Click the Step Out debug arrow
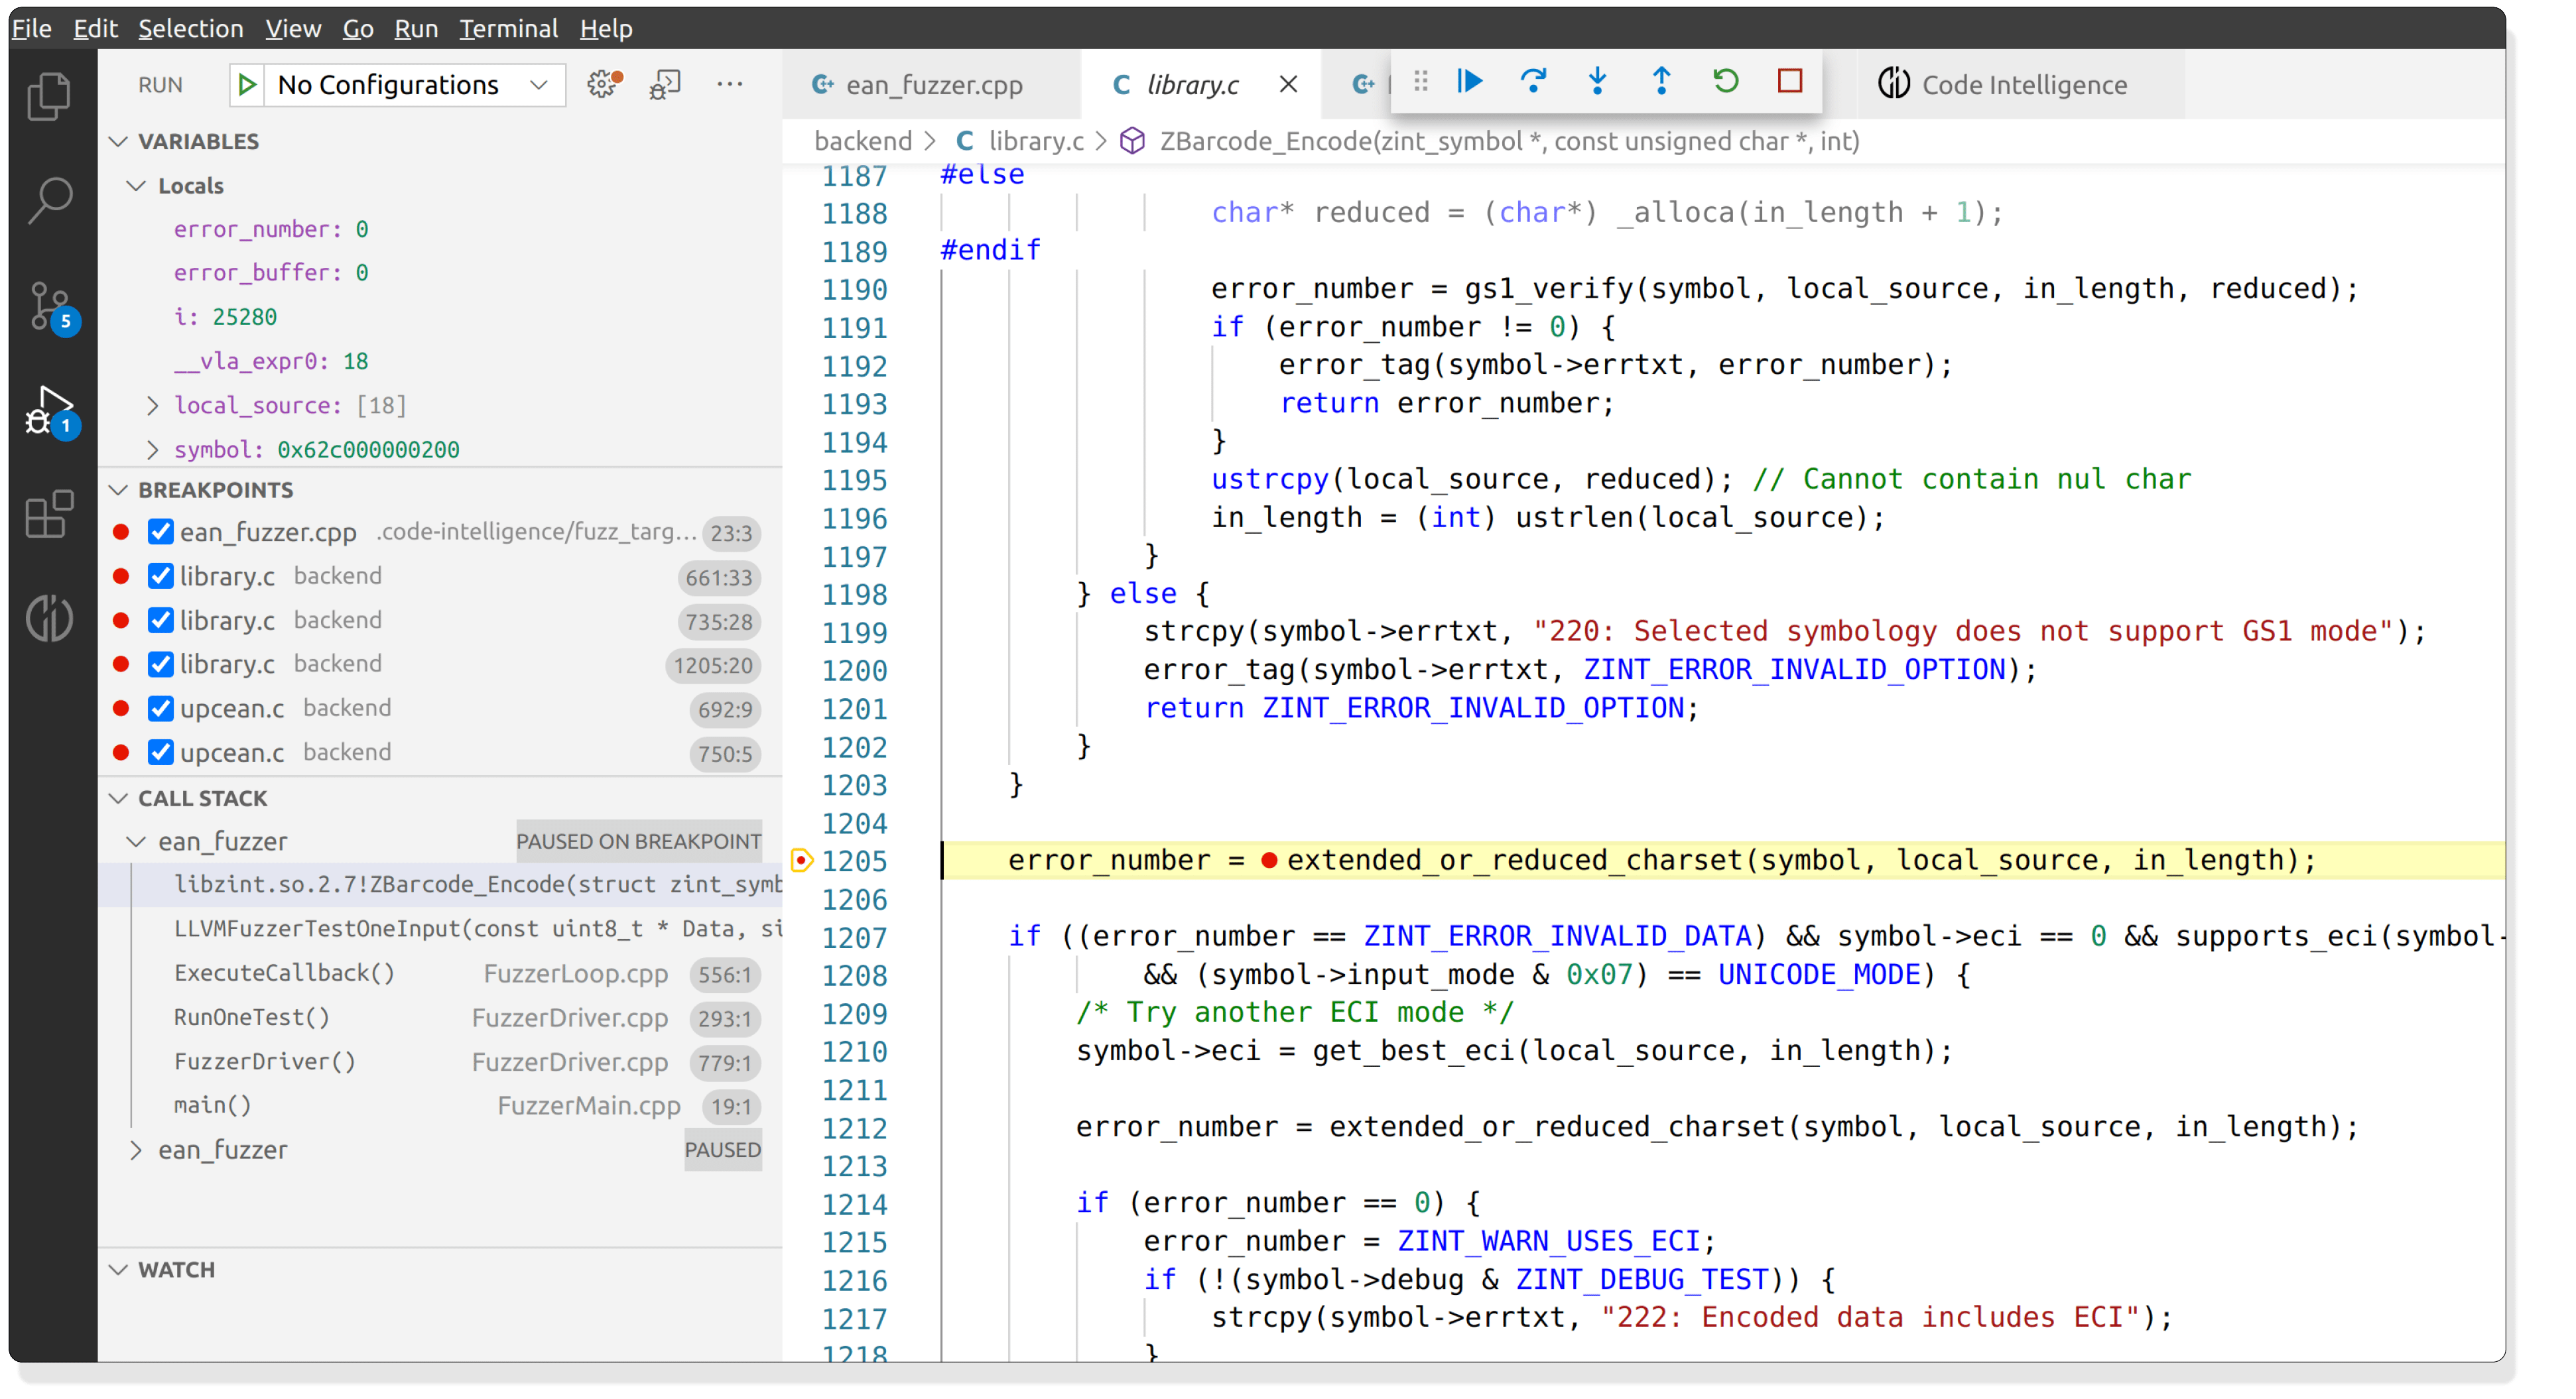The image size is (2576, 1399). (1661, 82)
